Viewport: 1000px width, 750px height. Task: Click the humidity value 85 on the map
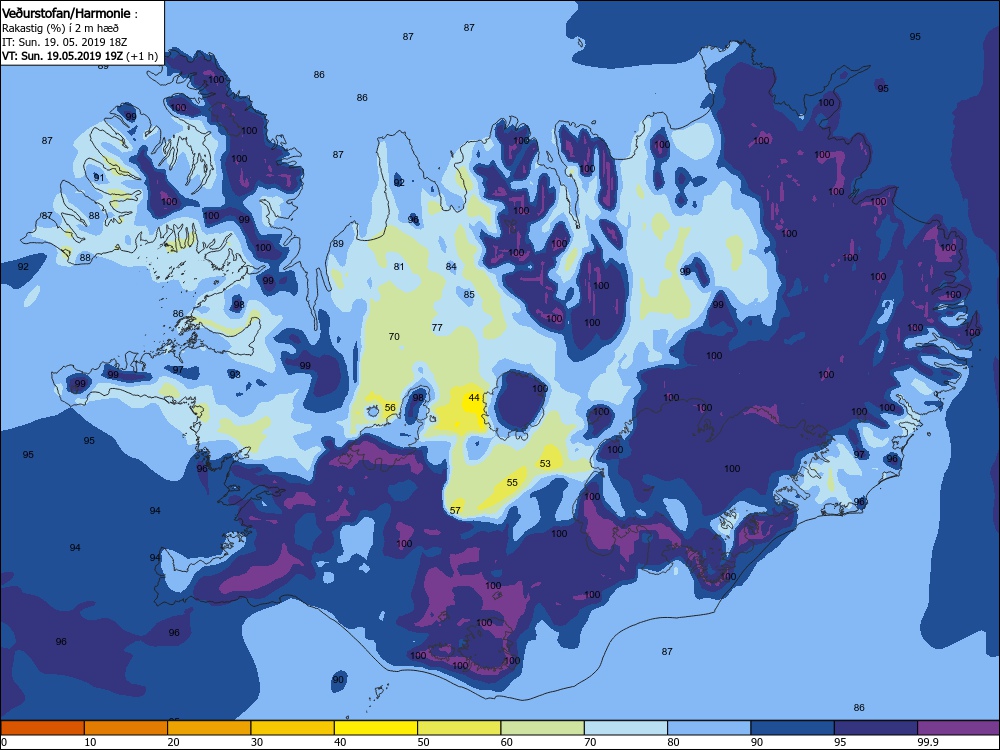pos(469,295)
